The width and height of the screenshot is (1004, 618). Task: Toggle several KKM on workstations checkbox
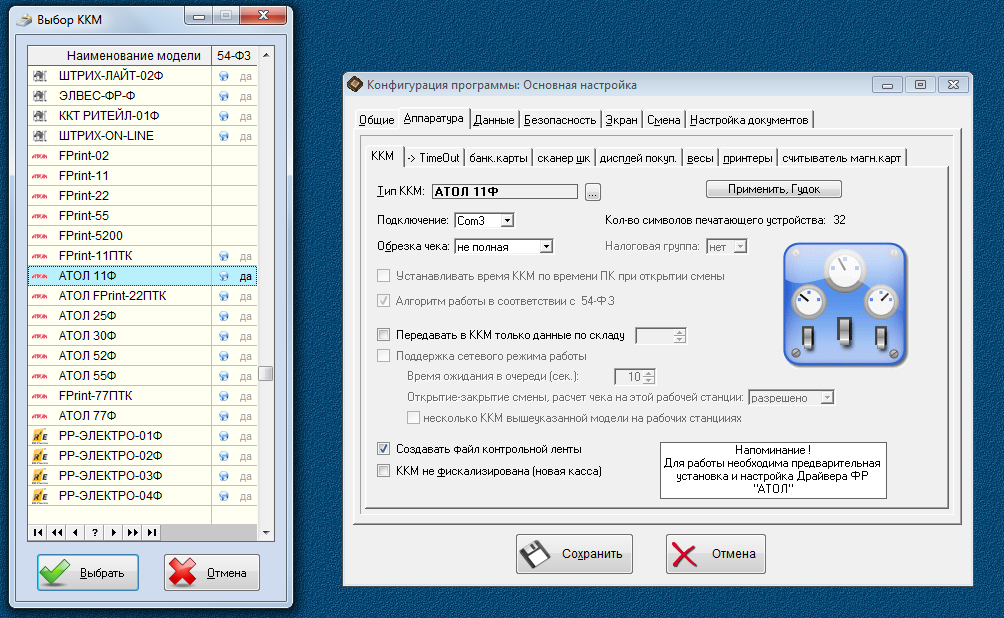click(x=414, y=418)
